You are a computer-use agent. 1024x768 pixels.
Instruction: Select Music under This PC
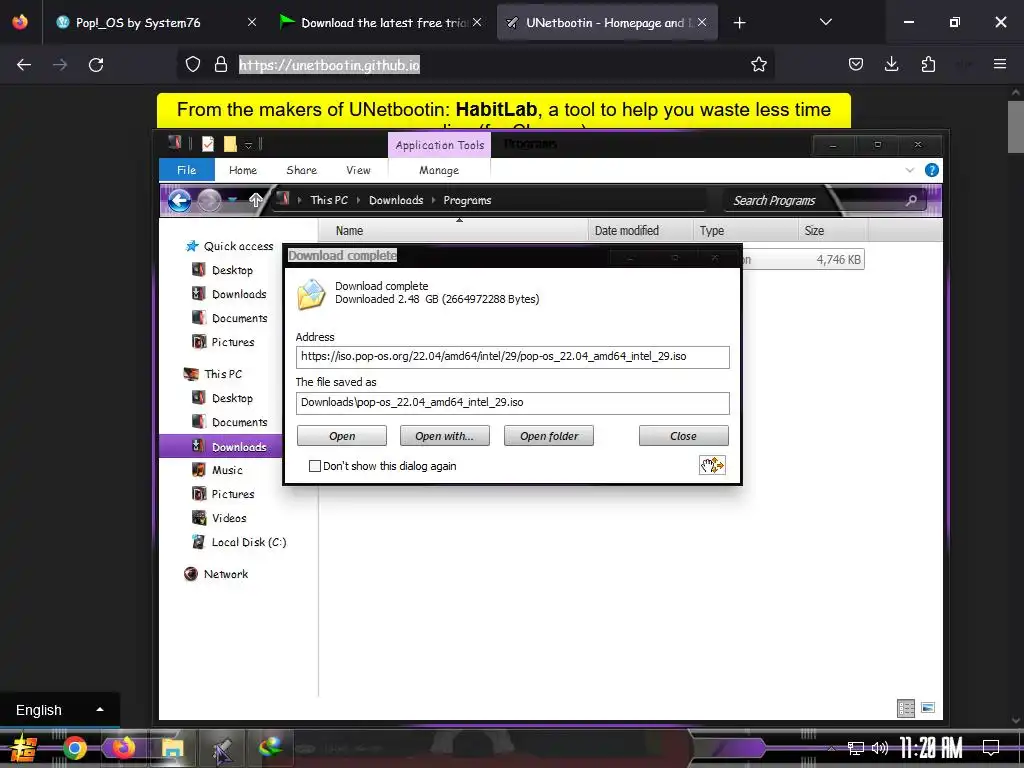[217, 470]
